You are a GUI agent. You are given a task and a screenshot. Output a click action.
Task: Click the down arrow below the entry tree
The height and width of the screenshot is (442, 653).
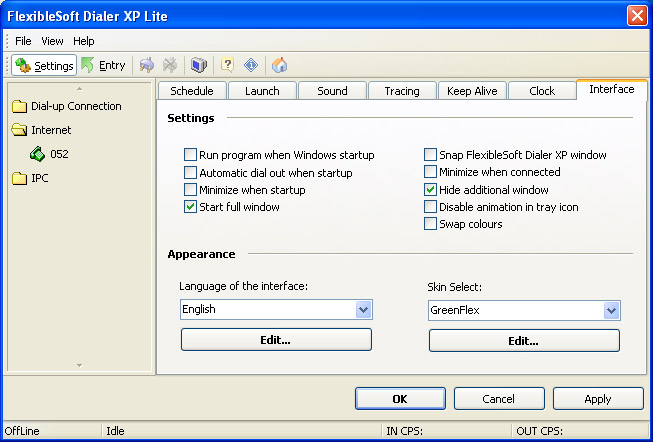(x=80, y=366)
